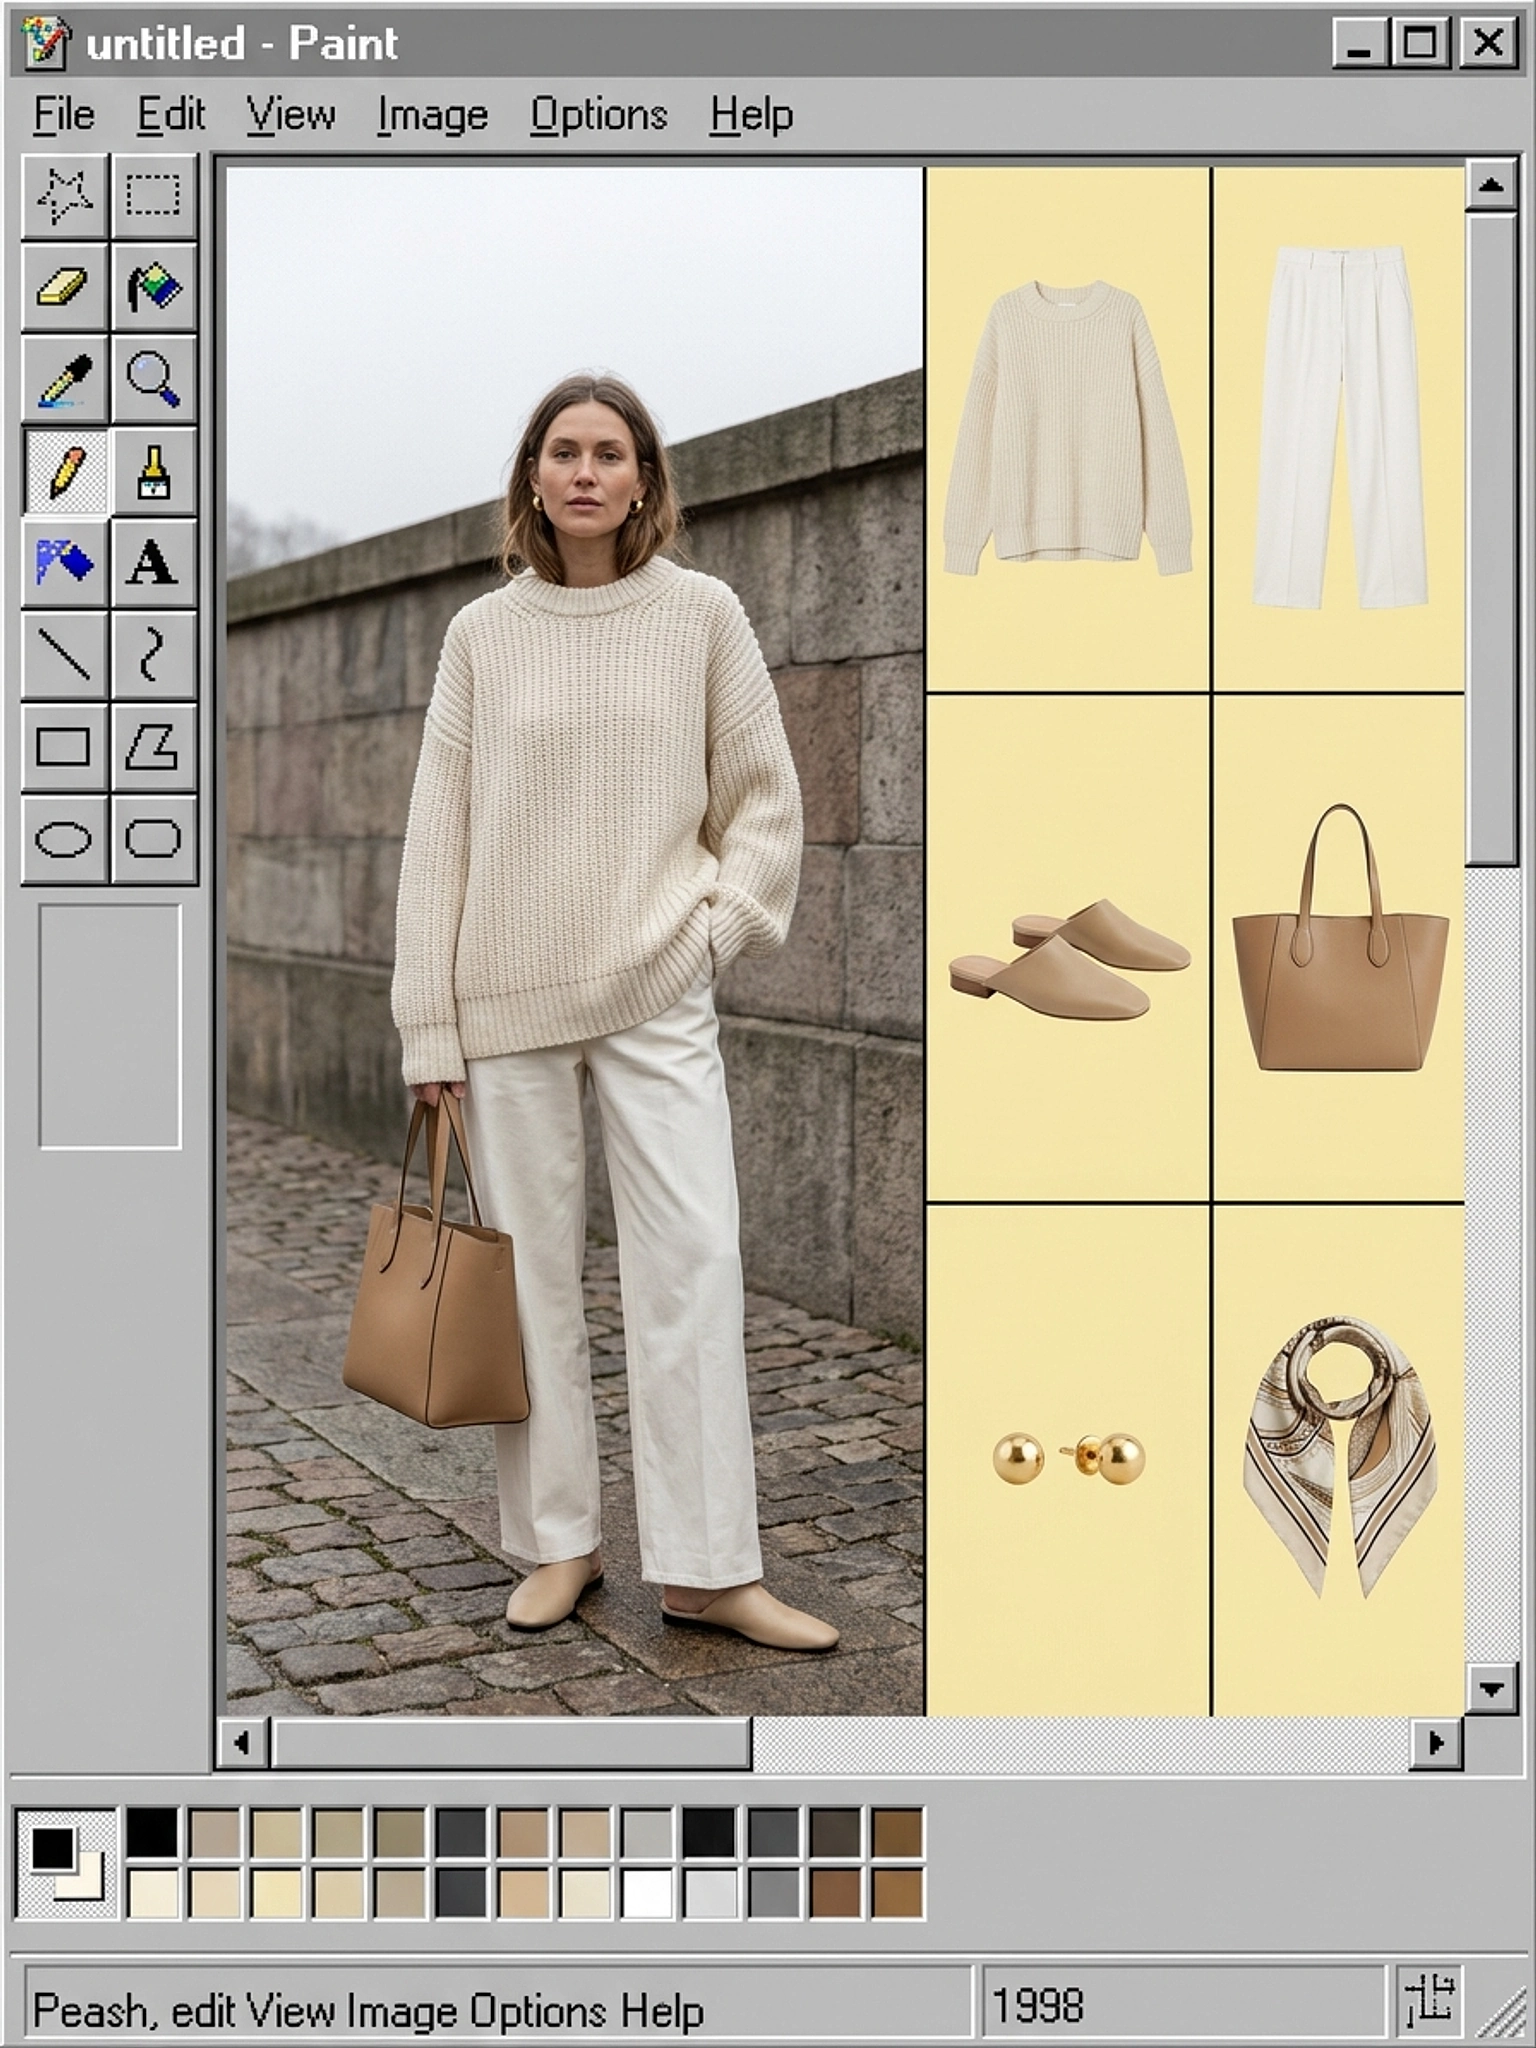Pick the Color Picker eyedropper tool
Image resolution: width=1536 pixels, height=2048 pixels.
click(64, 379)
